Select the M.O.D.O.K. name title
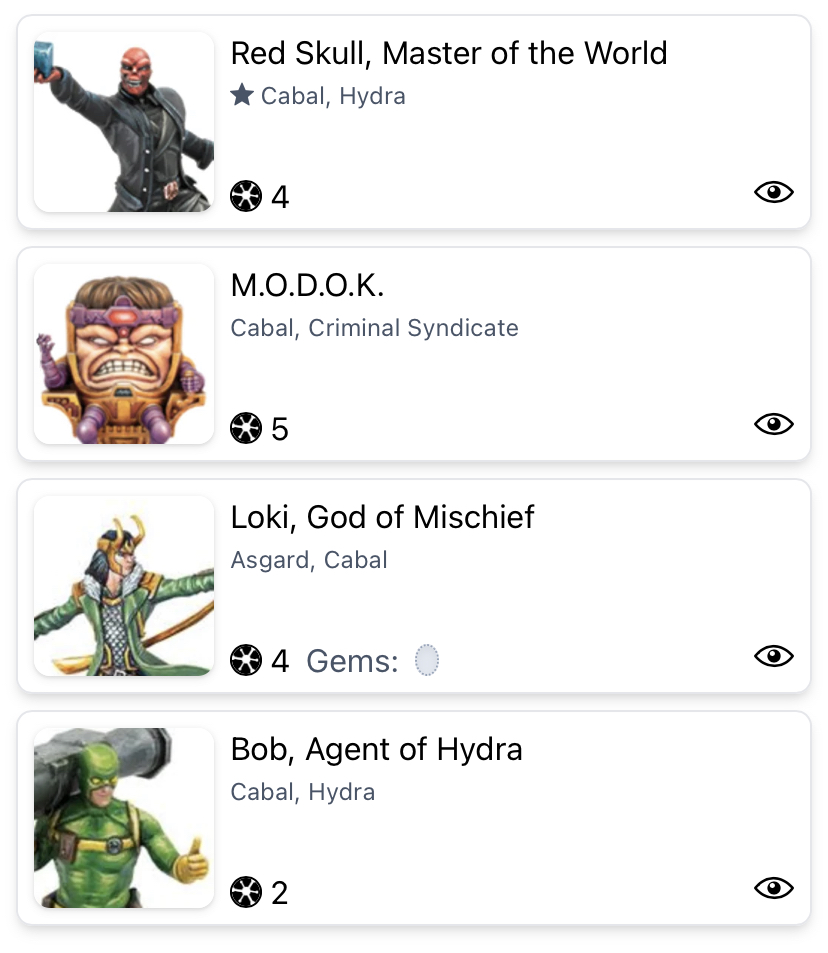The width and height of the screenshot is (828, 953). (307, 285)
